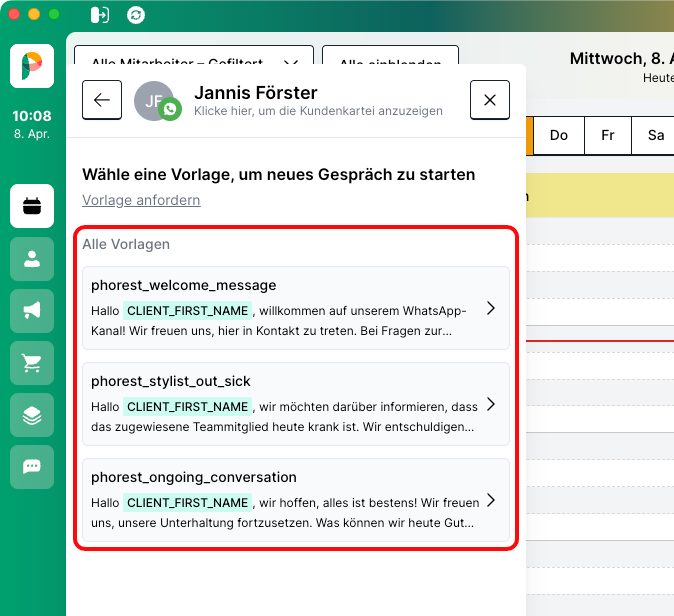
Task: Open the shopping cart section
Action: pos(32,363)
